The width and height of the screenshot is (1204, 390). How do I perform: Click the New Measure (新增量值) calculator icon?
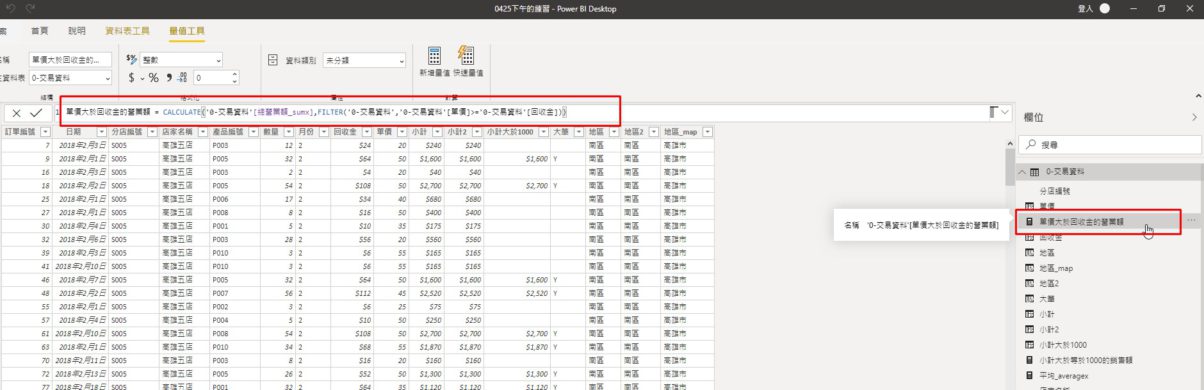tap(435, 56)
